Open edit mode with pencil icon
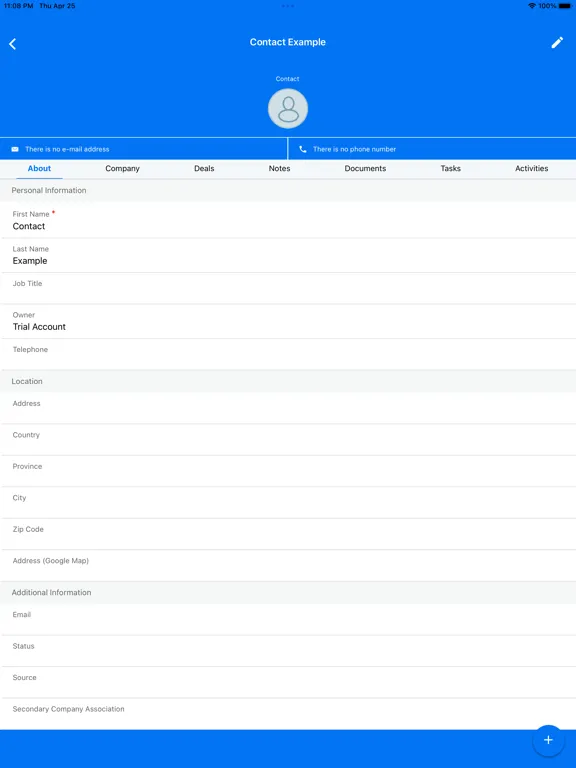 [557, 43]
